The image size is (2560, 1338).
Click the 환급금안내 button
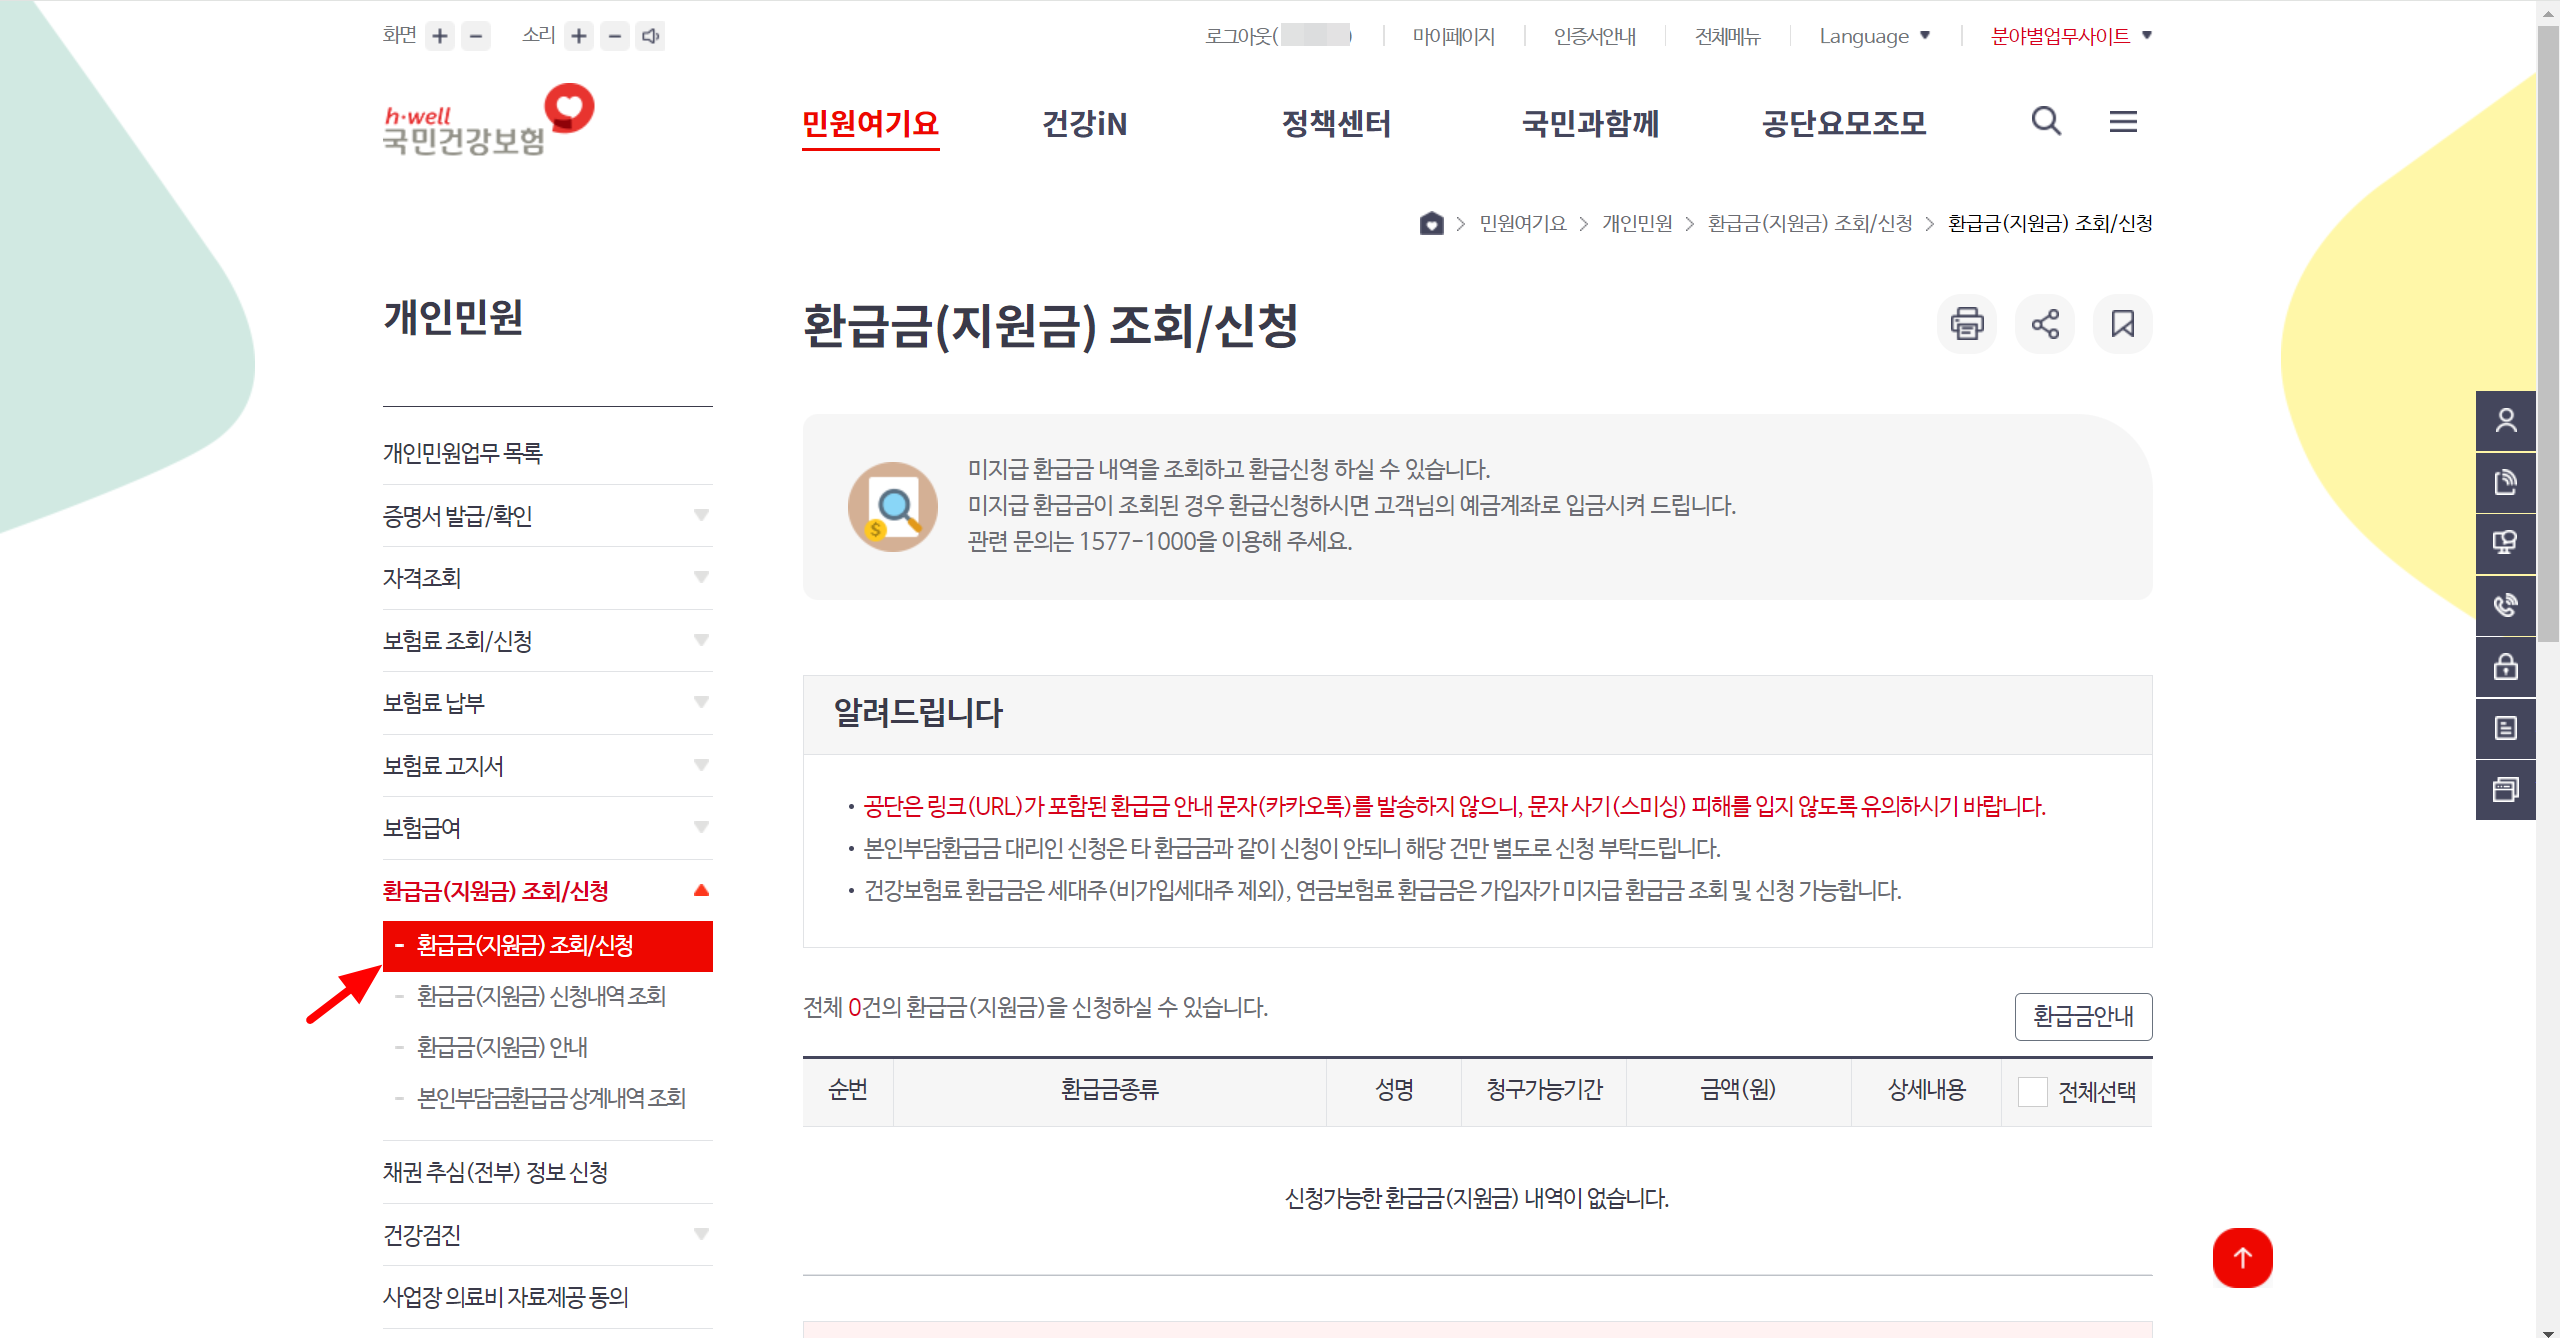point(2082,1016)
